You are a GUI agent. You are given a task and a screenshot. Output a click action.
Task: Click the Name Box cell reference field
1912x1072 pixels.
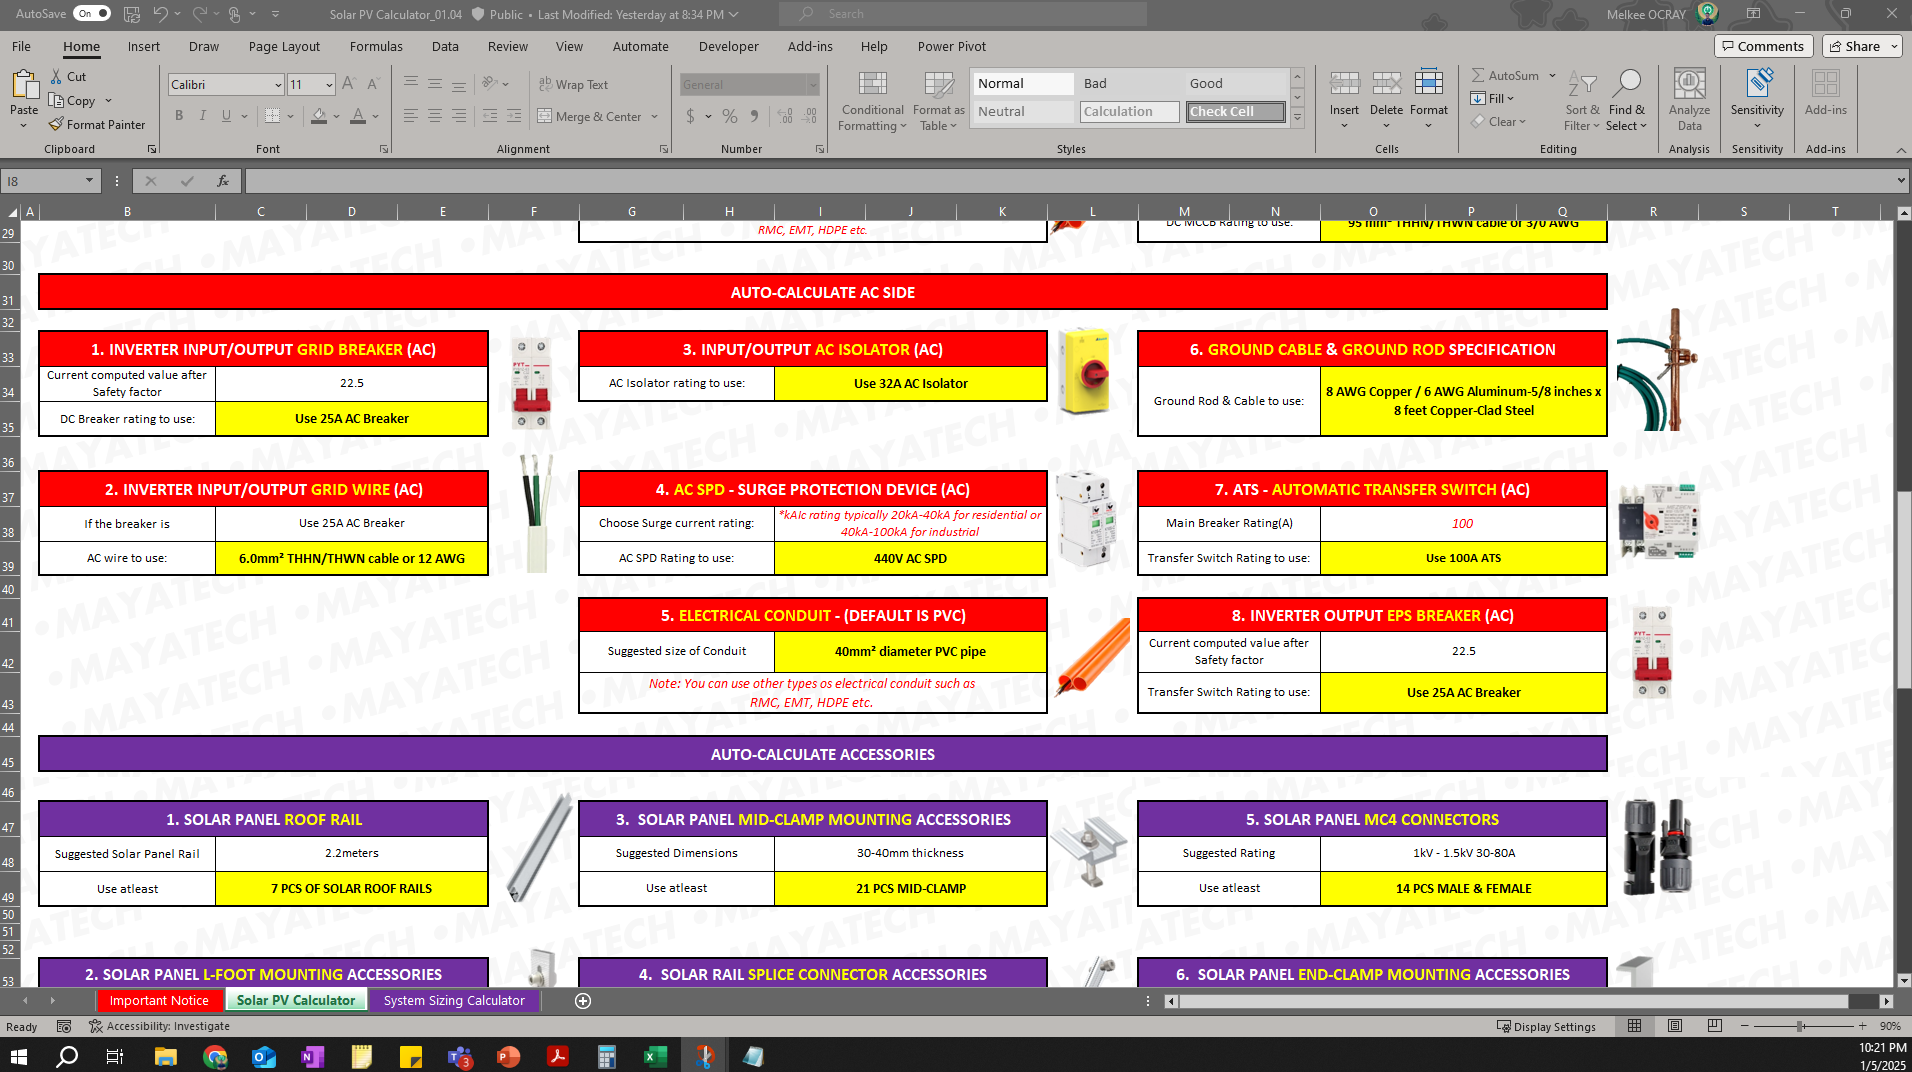[45, 181]
